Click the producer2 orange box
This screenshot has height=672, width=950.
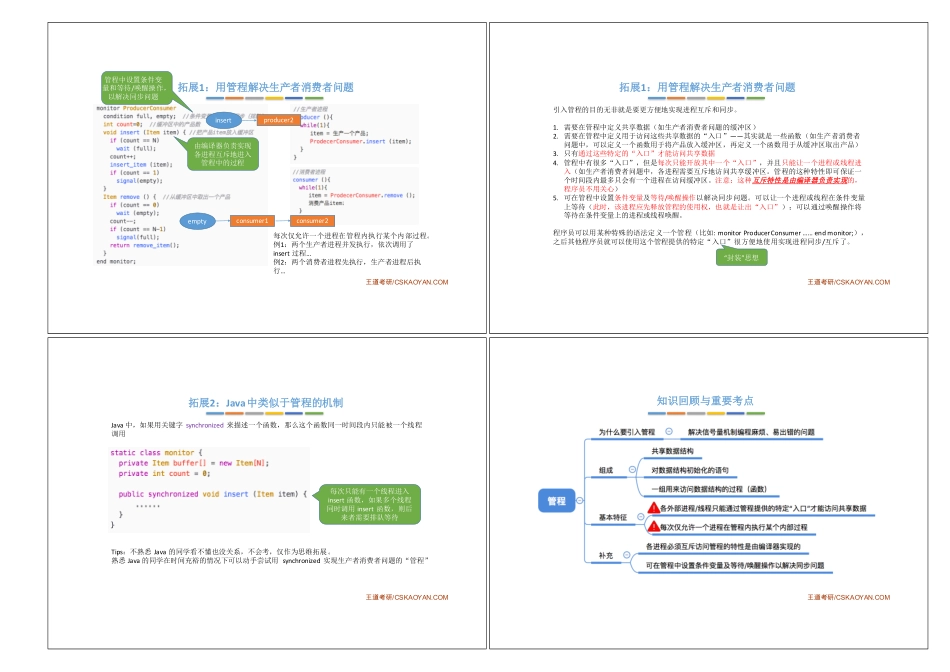(278, 121)
